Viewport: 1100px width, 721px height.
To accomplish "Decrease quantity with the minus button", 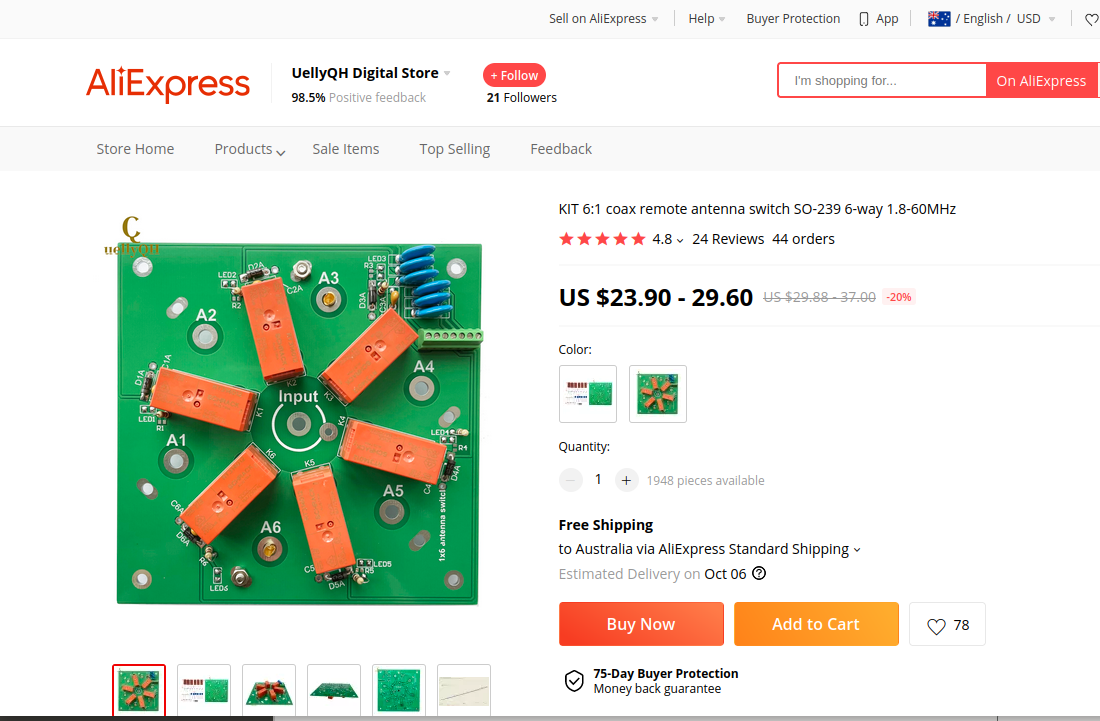I will point(571,480).
